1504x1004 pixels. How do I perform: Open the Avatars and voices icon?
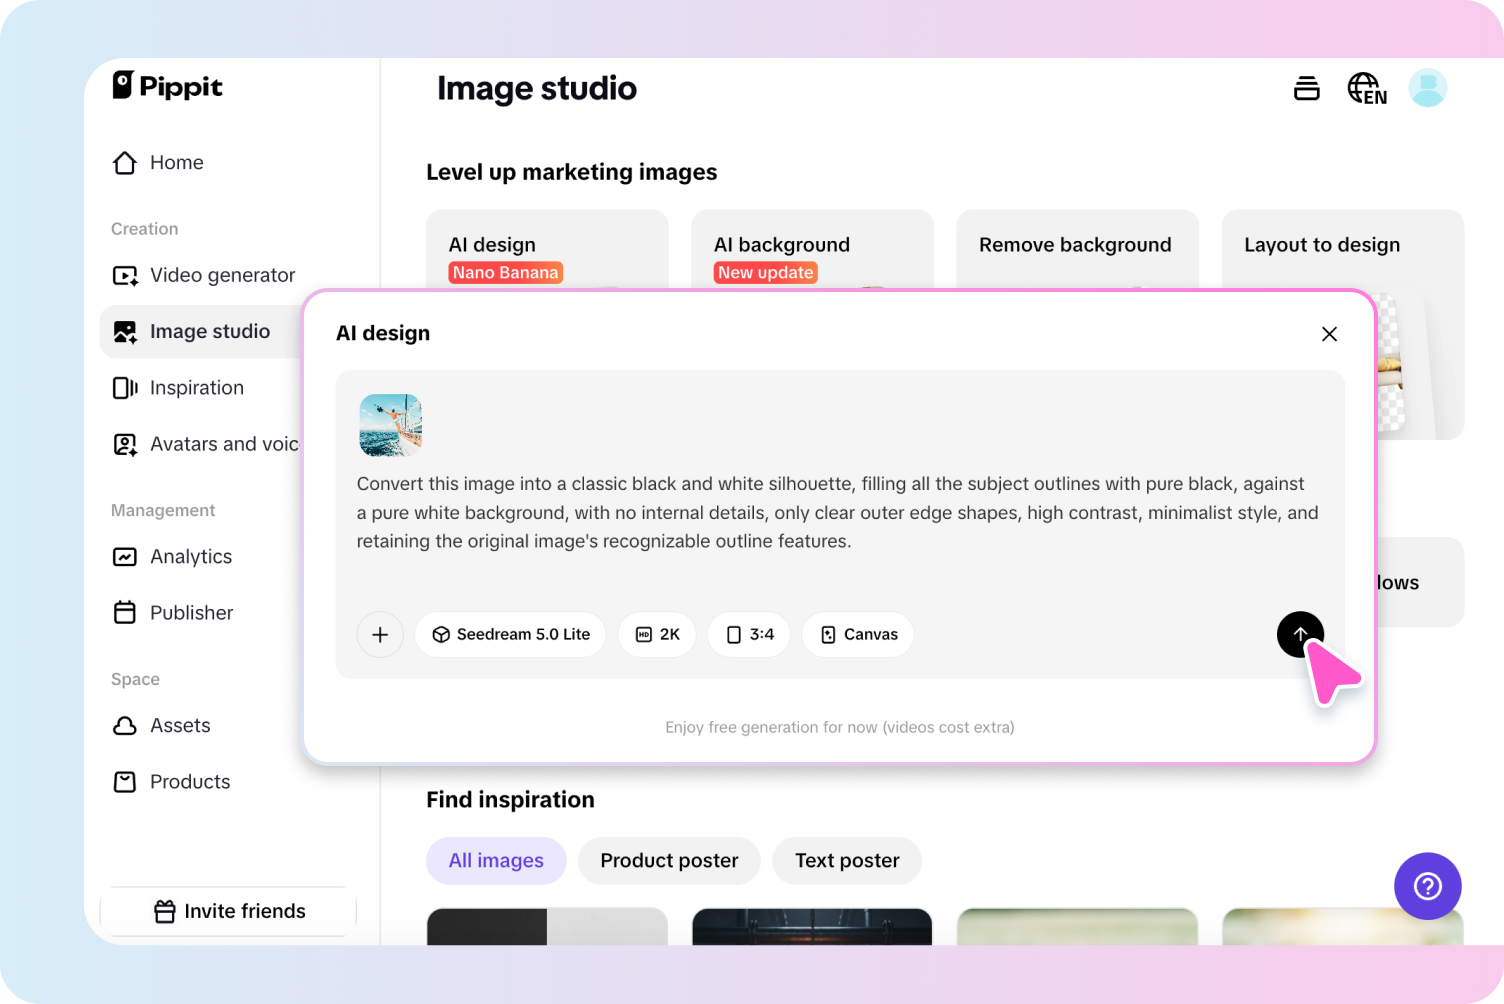click(x=125, y=444)
